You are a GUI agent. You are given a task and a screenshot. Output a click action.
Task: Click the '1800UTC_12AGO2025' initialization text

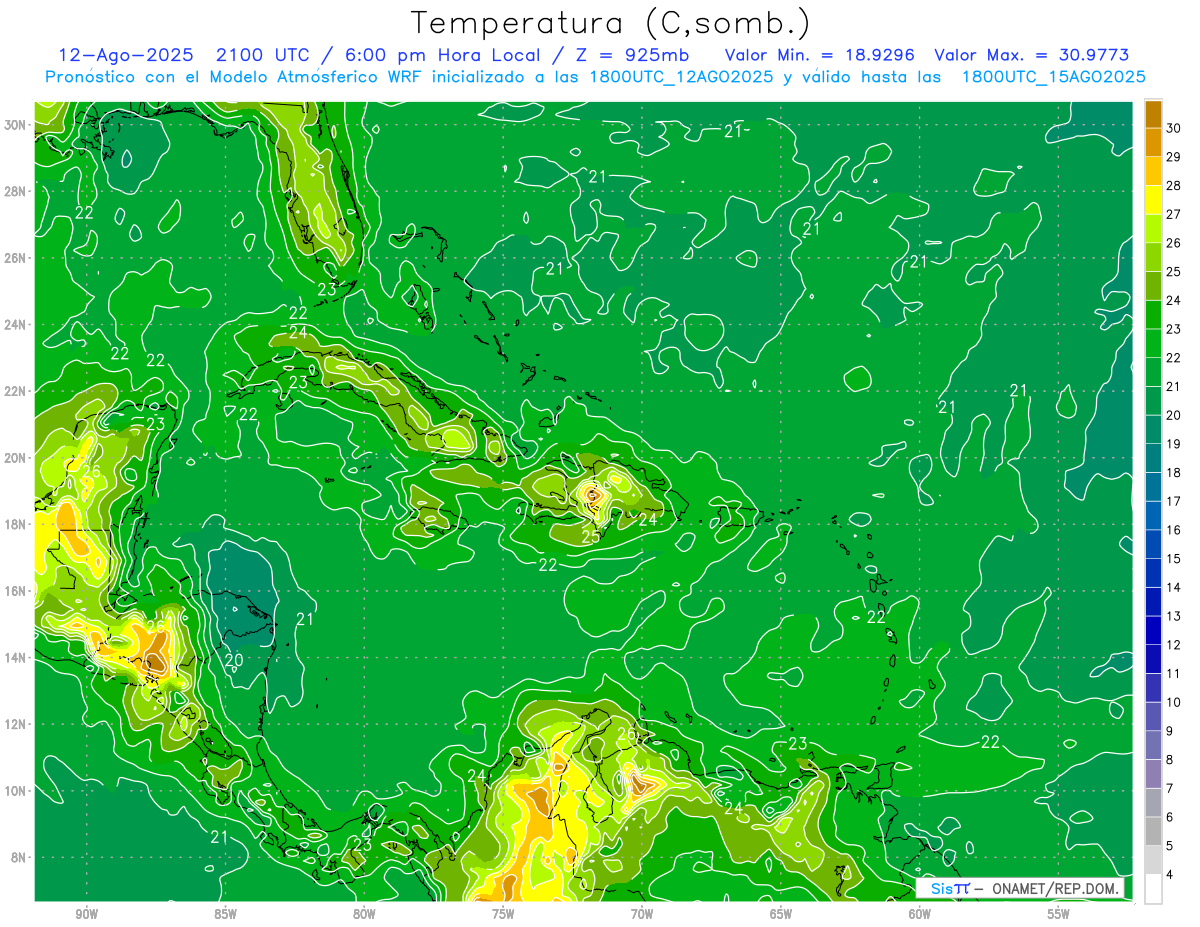click(x=682, y=77)
